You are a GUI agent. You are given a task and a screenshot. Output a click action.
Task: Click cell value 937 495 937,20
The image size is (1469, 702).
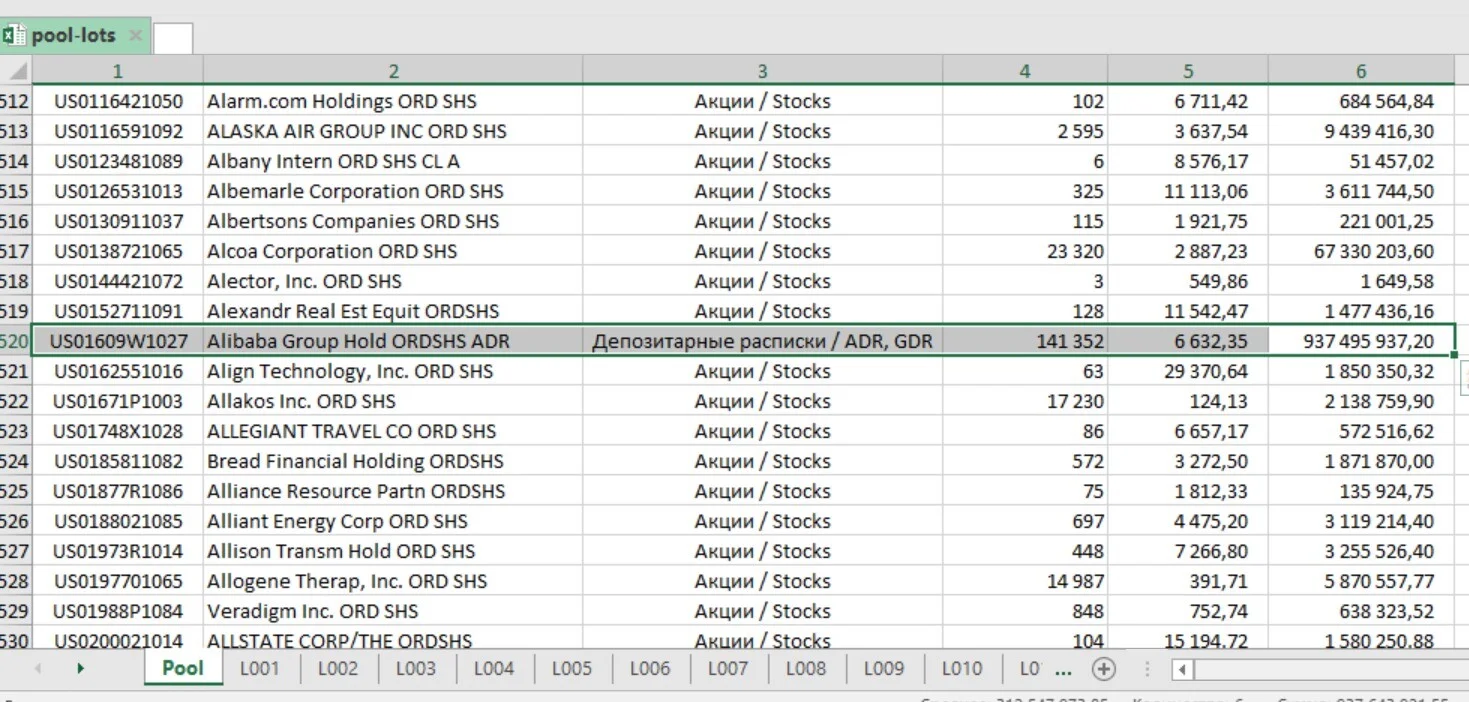(x=1361, y=341)
